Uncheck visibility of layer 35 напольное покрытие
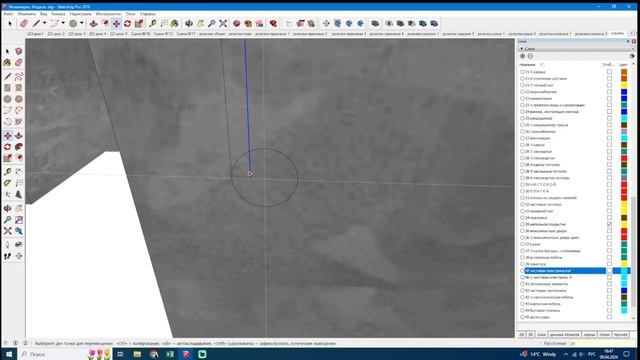Screen dimensions: 640x360 click(x=609, y=224)
